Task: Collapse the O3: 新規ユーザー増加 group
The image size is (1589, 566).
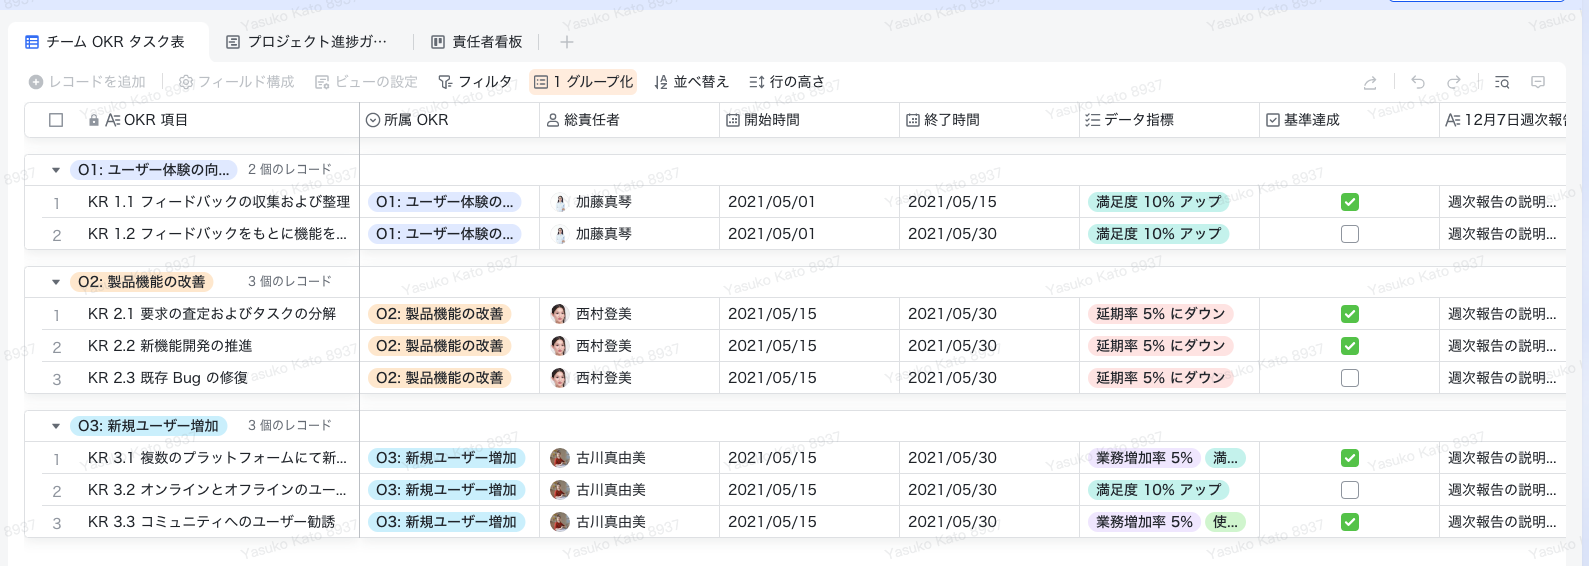Action: pos(56,426)
